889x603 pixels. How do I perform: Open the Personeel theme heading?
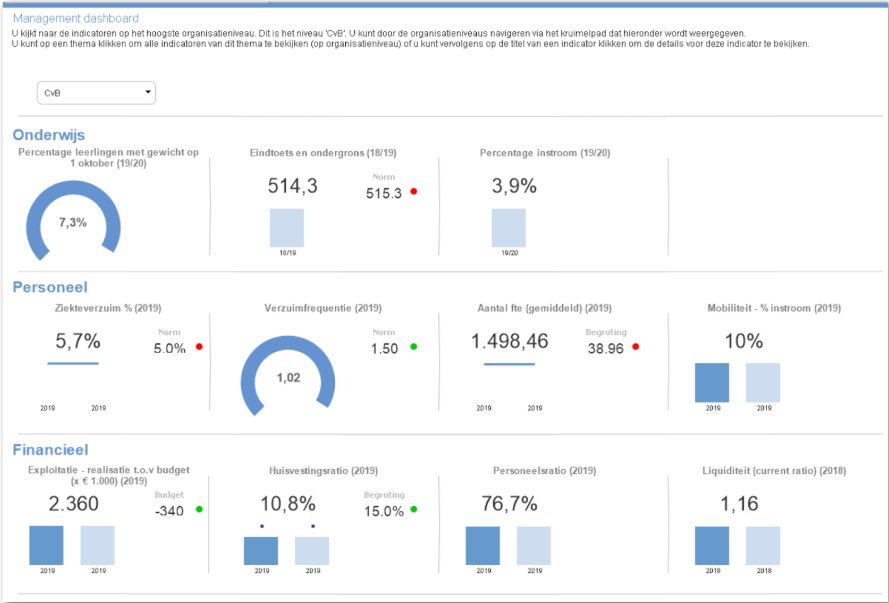[50, 287]
